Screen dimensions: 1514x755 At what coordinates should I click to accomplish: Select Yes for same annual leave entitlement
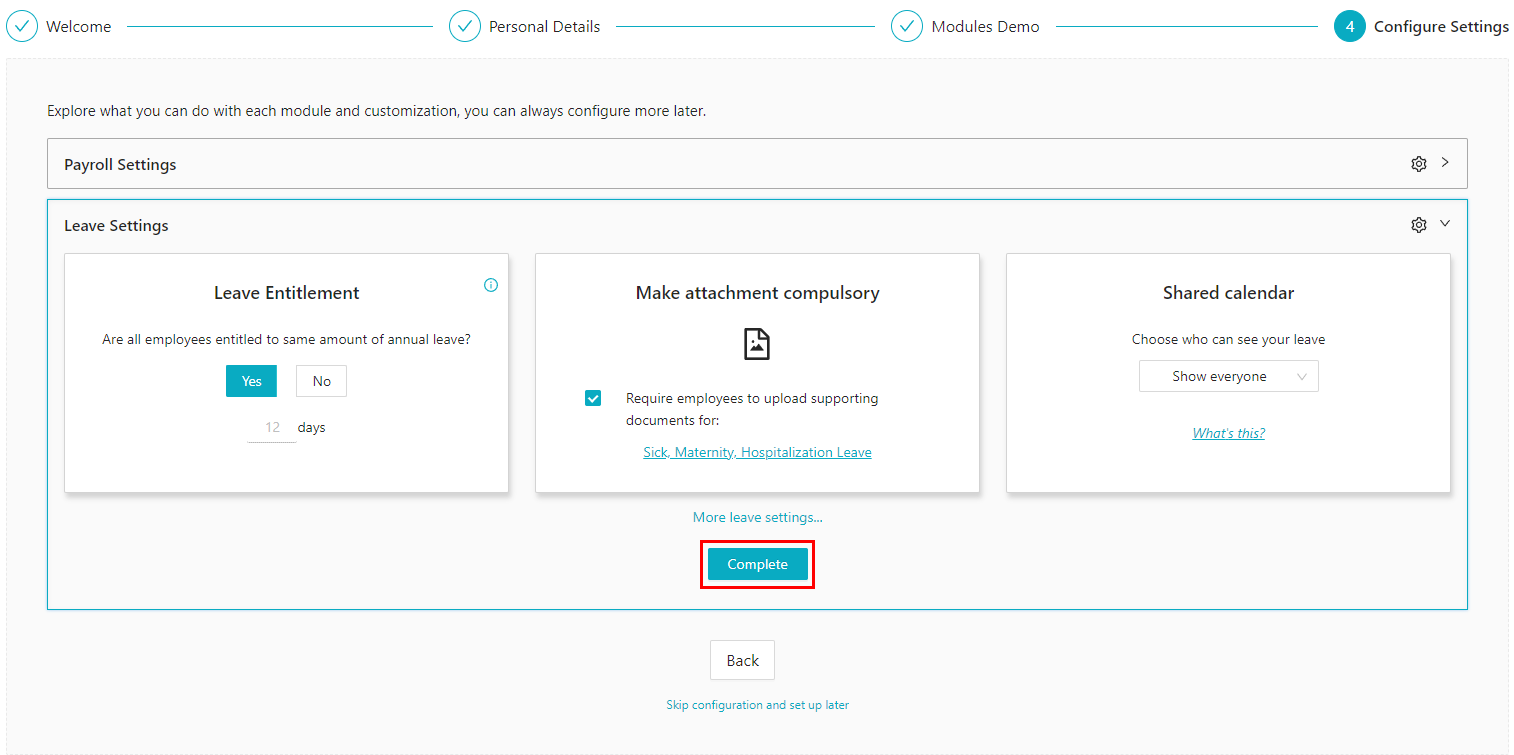point(251,381)
